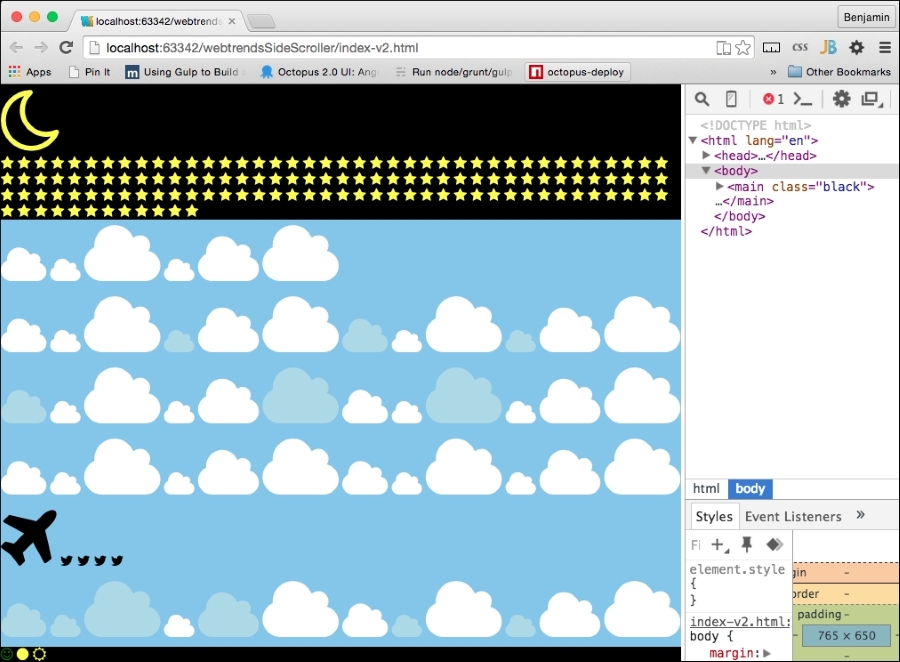Click the DevTools inspect element magnifier icon

[702, 99]
